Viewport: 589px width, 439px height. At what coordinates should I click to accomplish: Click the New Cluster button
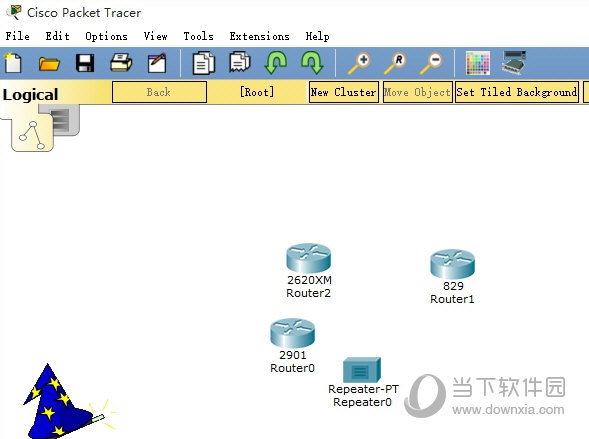tap(343, 92)
